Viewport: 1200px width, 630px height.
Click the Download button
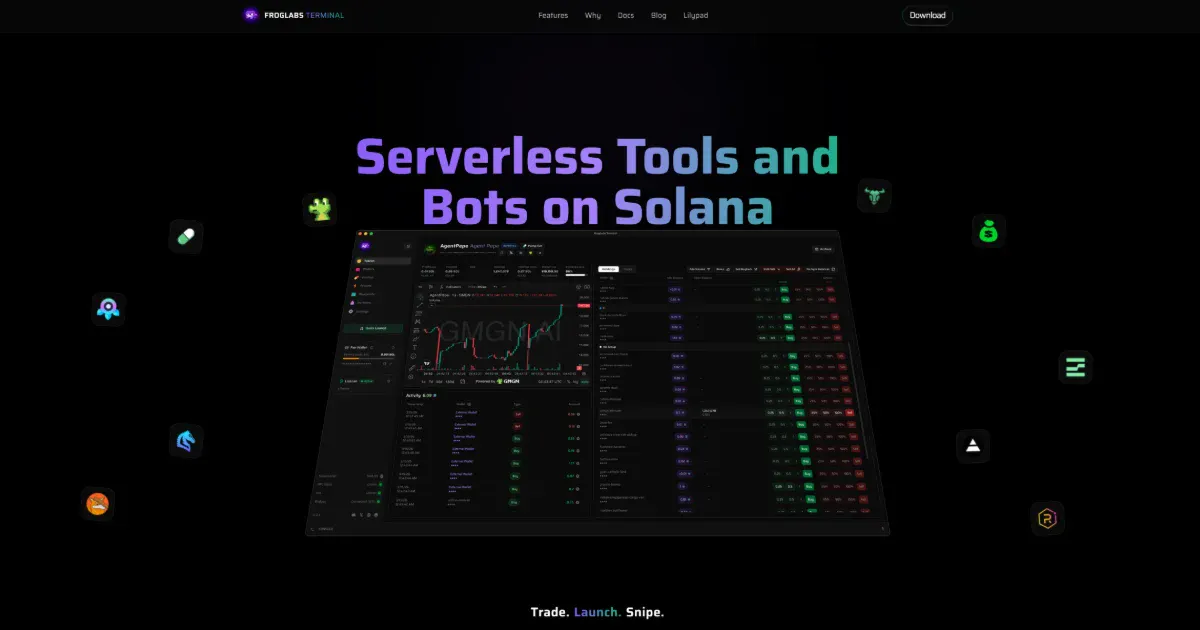coord(928,15)
